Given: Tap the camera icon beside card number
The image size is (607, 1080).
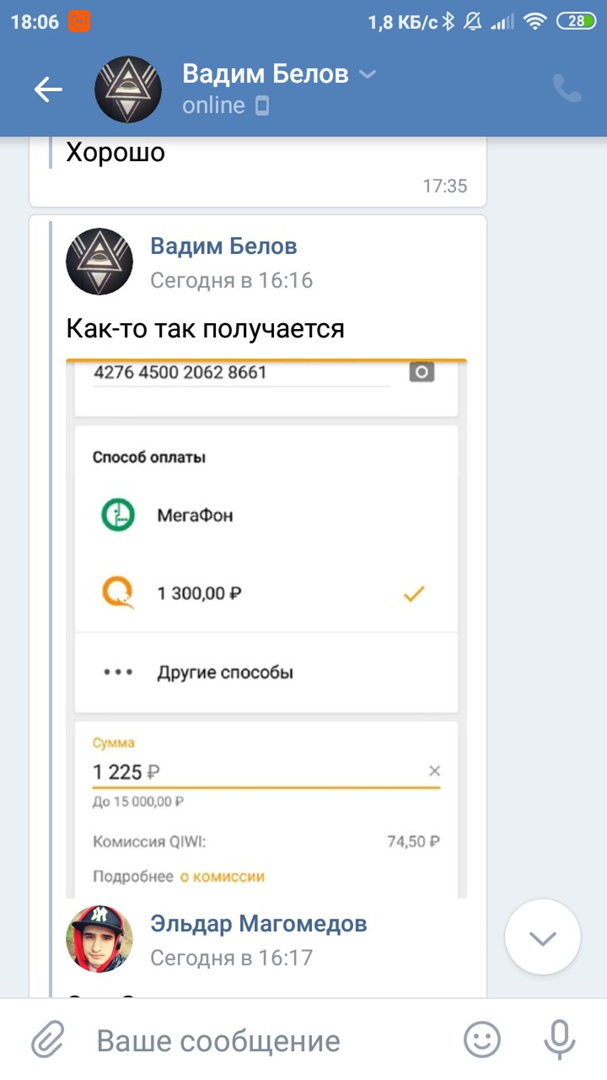Looking at the screenshot, I should click(422, 372).
